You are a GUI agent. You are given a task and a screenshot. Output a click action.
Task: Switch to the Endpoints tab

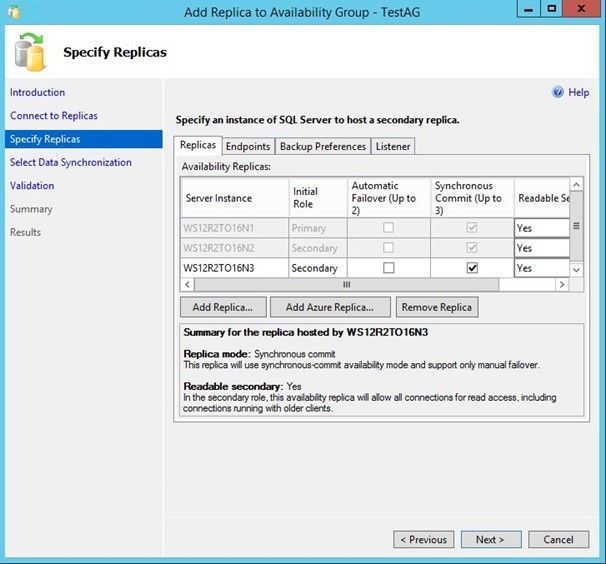coord(248,147)
